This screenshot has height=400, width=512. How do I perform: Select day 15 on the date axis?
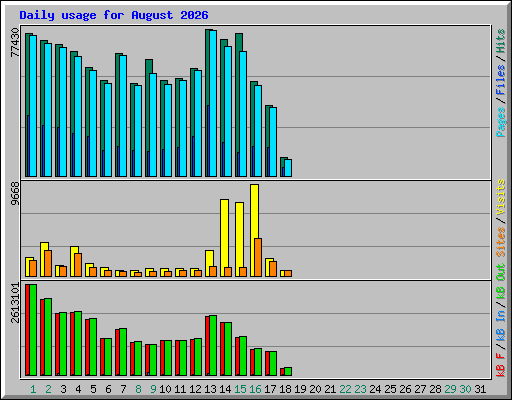pos(240,389)
